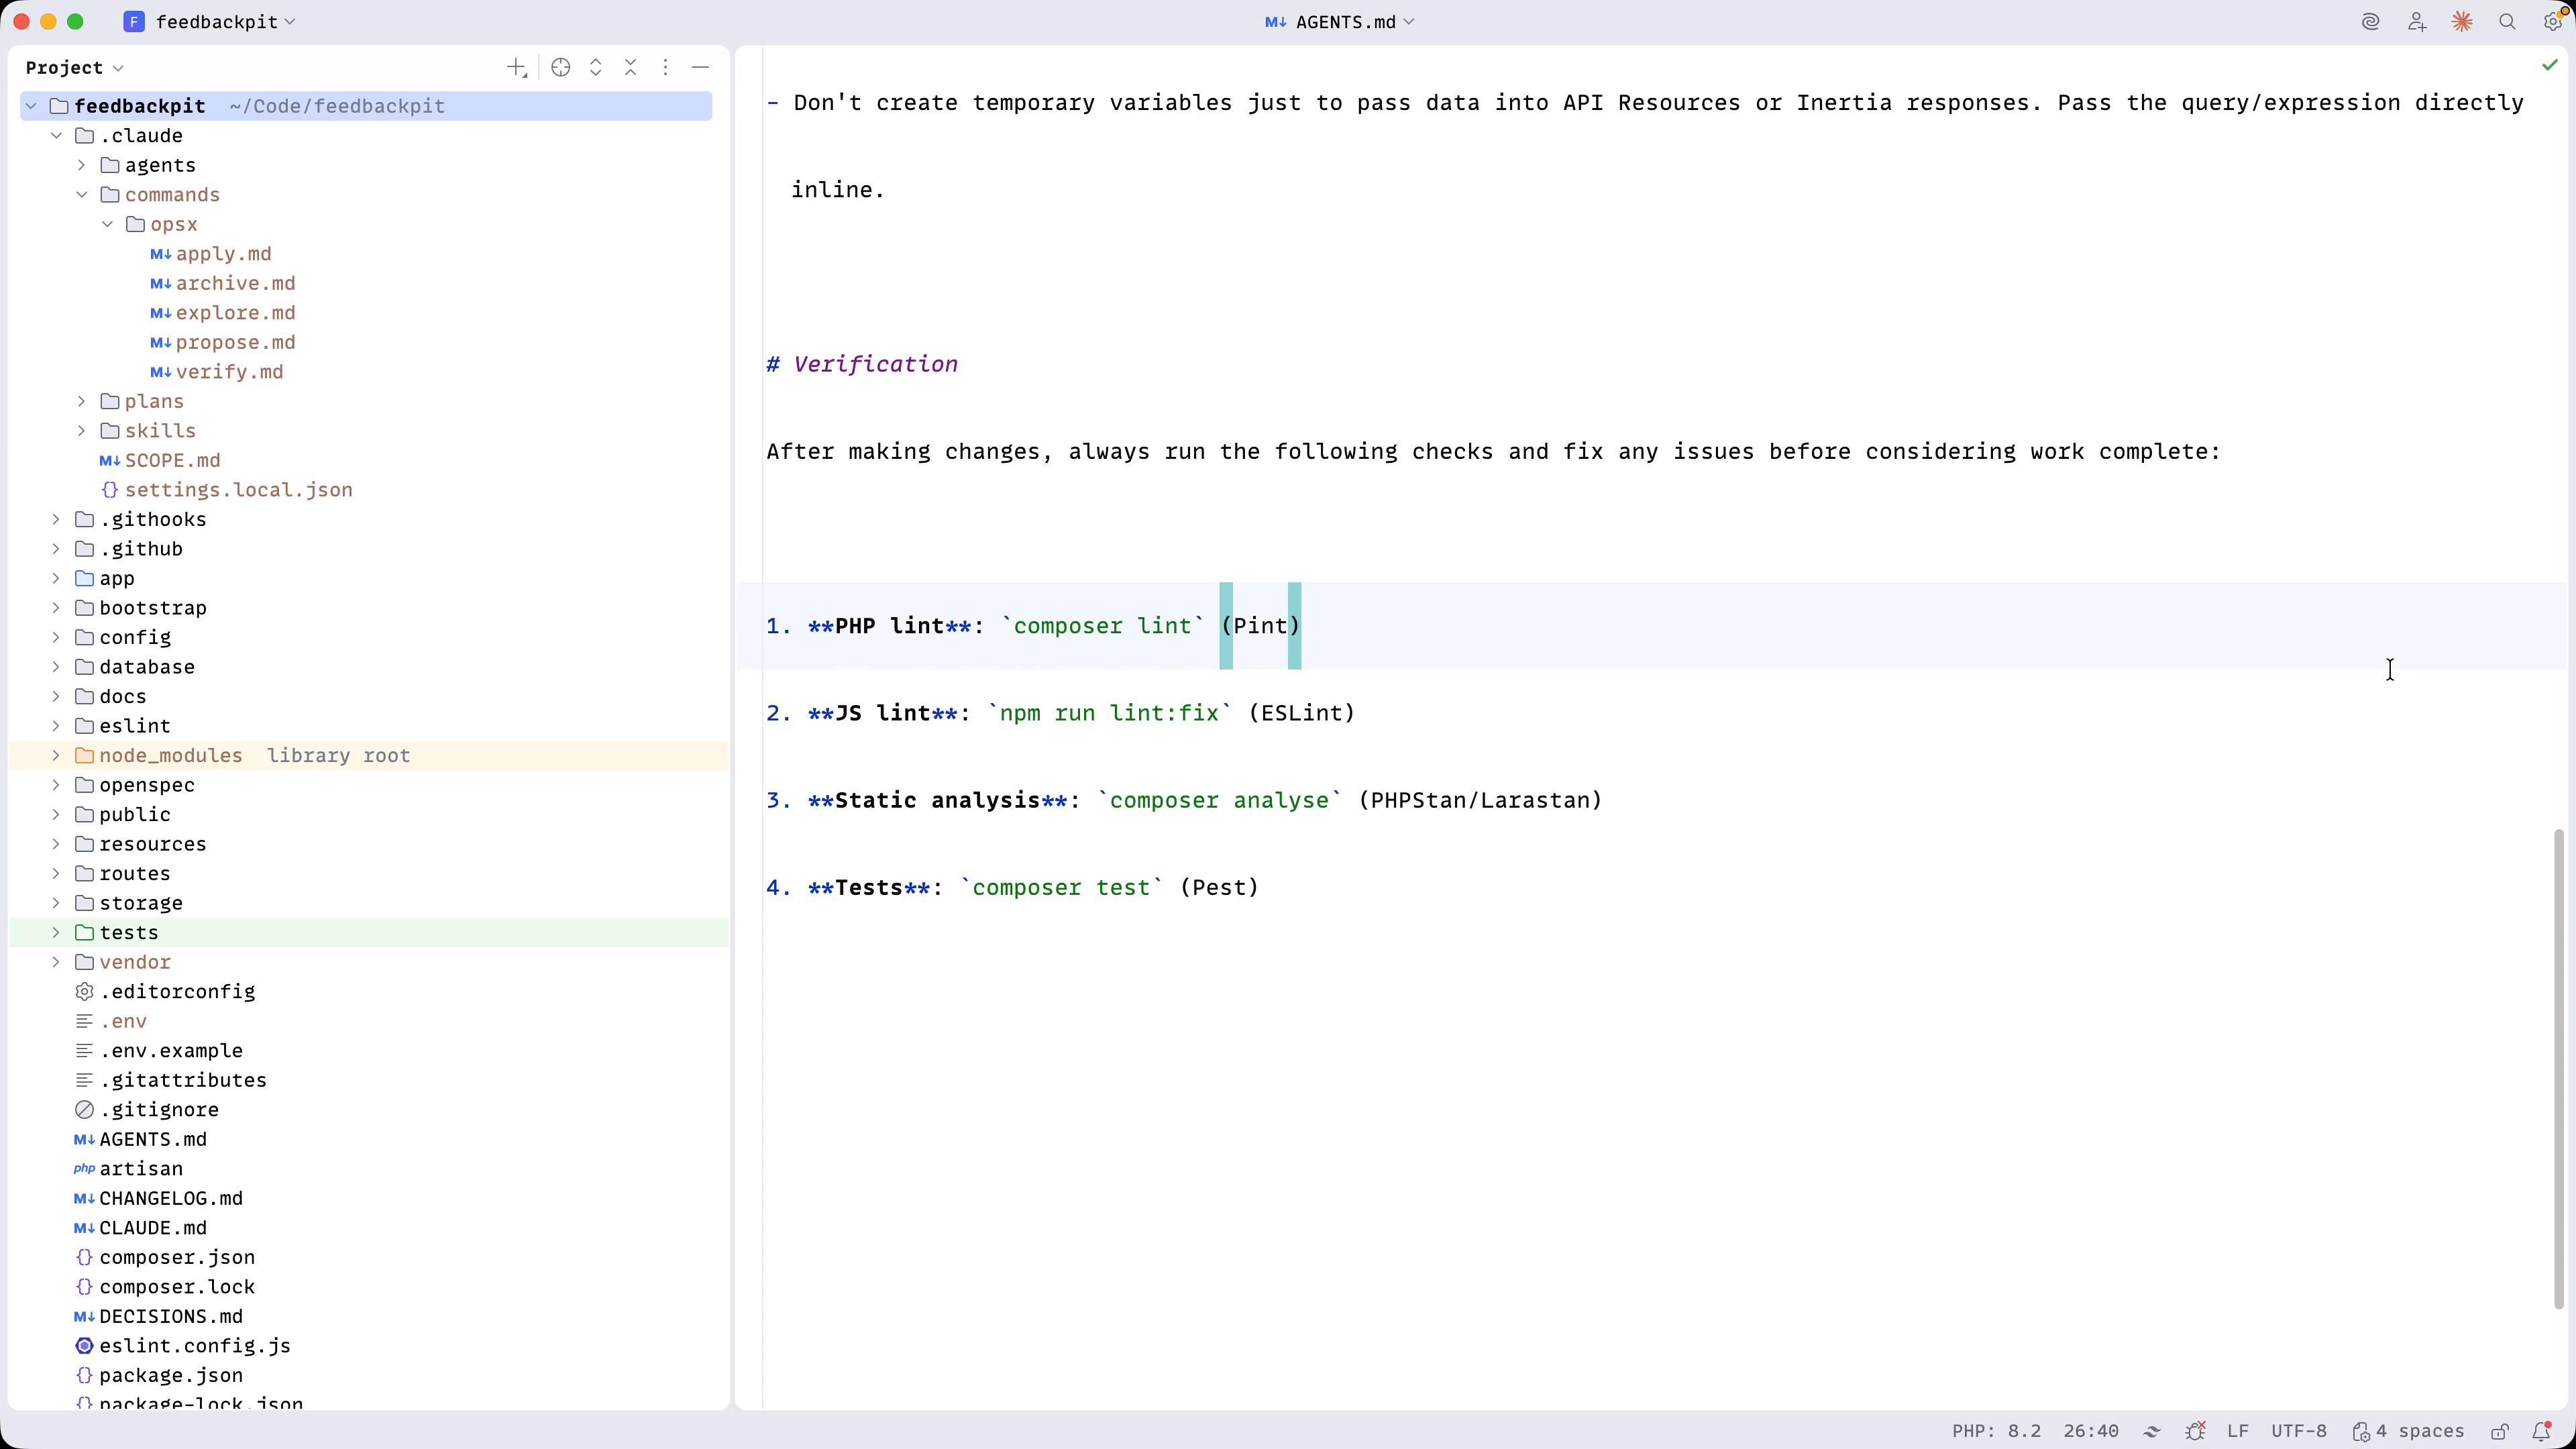Click the editor vertical scrollbar thumb
The width and height of the screenshot is (2576, 1449).
click(x=2559, y=1068)
